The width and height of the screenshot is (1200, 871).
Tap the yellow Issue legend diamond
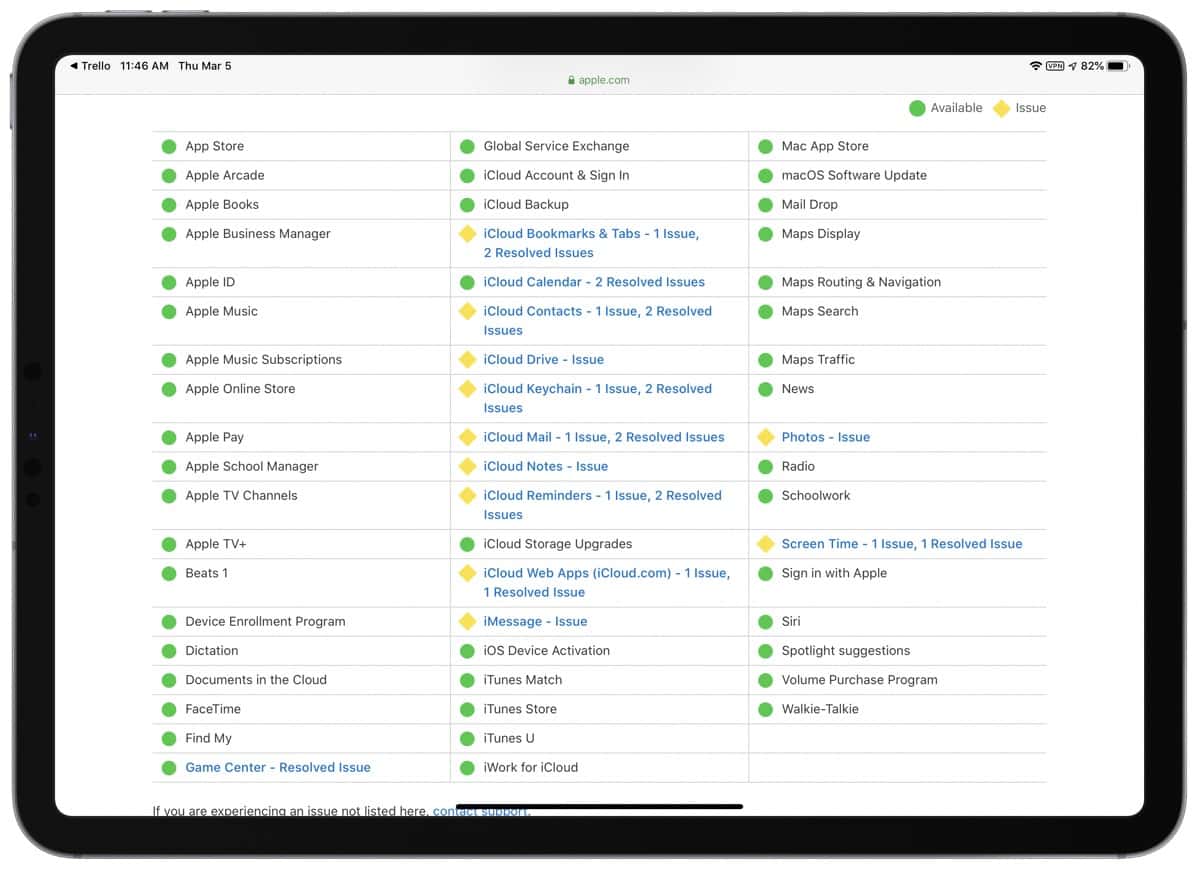(1001, 108)
